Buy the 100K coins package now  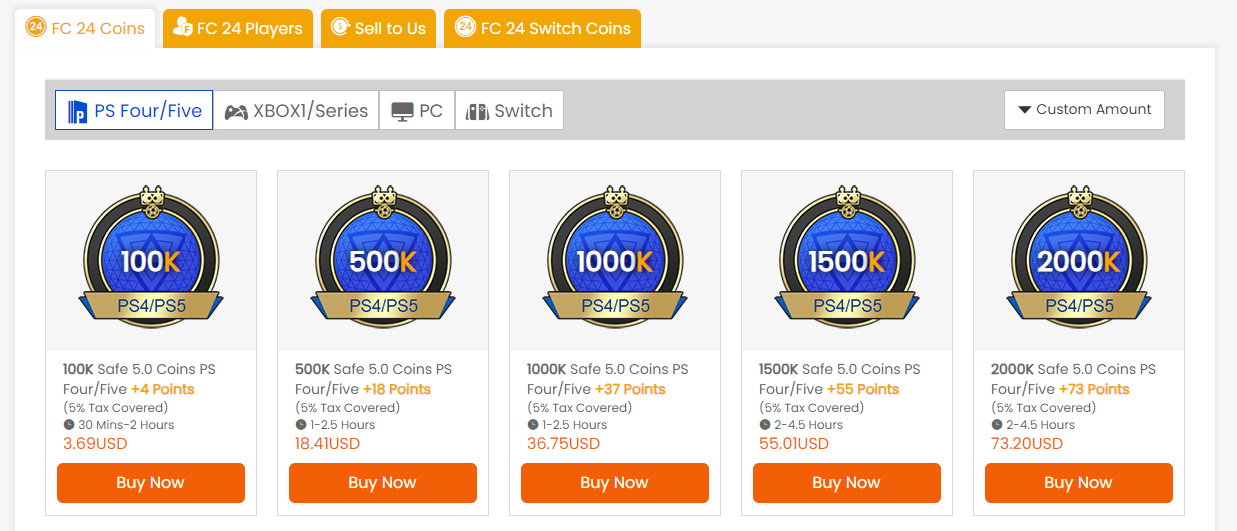(151, 483)
